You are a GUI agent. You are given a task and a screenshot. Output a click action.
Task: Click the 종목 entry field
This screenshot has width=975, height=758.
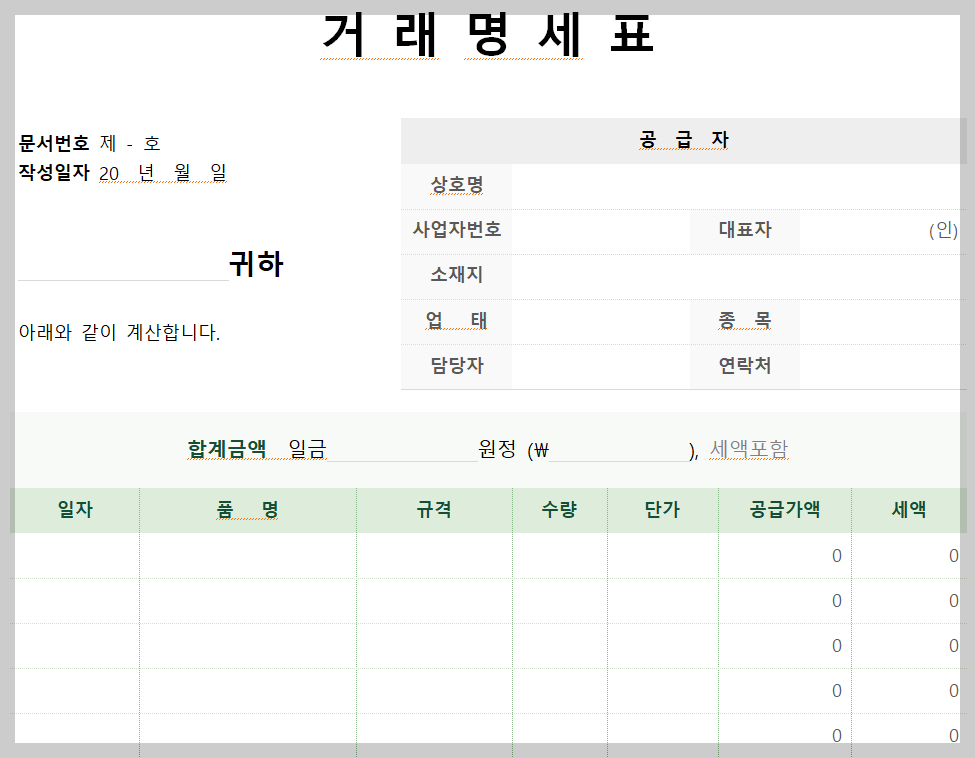coord(880,321)
